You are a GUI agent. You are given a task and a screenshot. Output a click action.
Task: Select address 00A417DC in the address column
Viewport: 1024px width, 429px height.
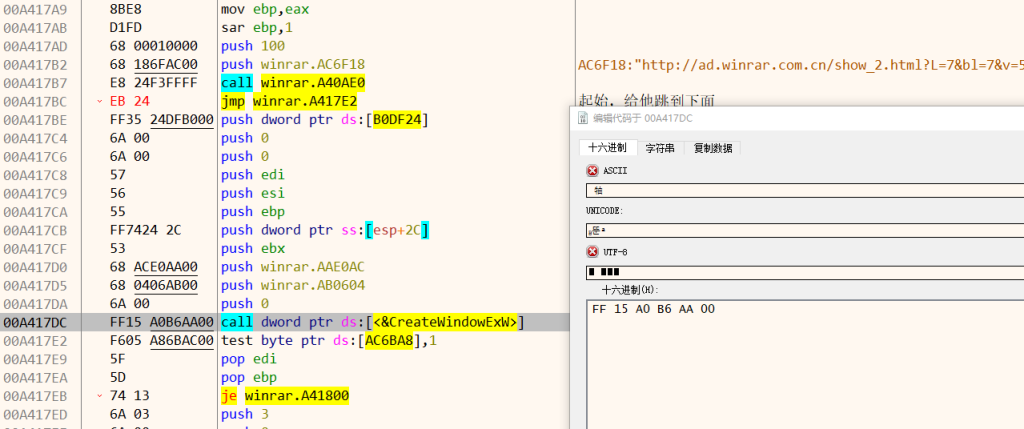point(36,321)
